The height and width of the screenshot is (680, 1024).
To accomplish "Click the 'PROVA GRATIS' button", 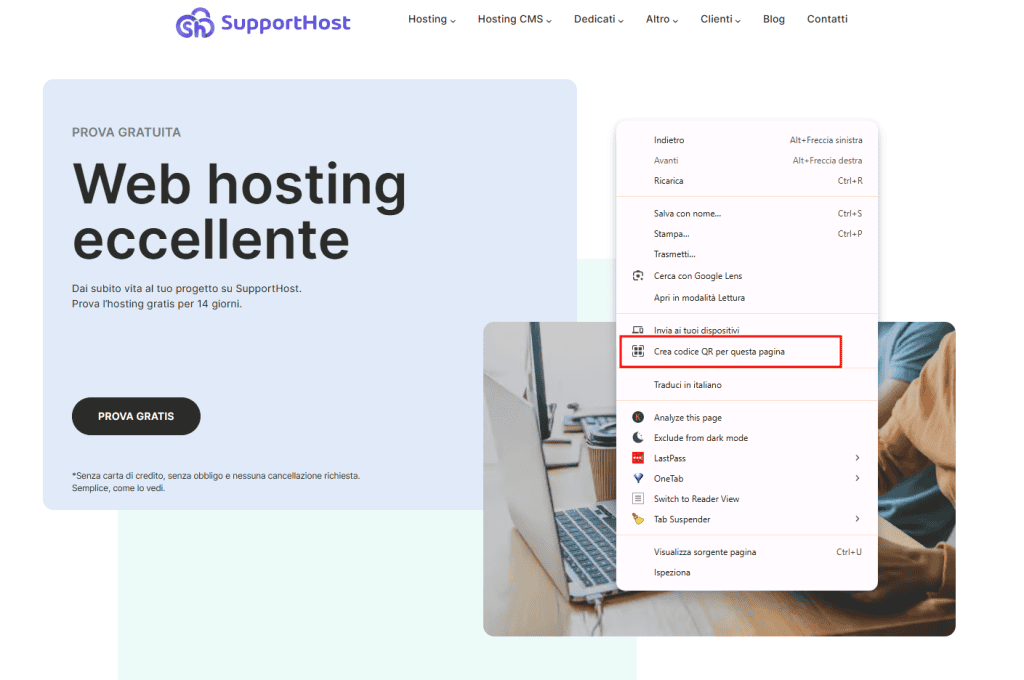I will (135, 416).
